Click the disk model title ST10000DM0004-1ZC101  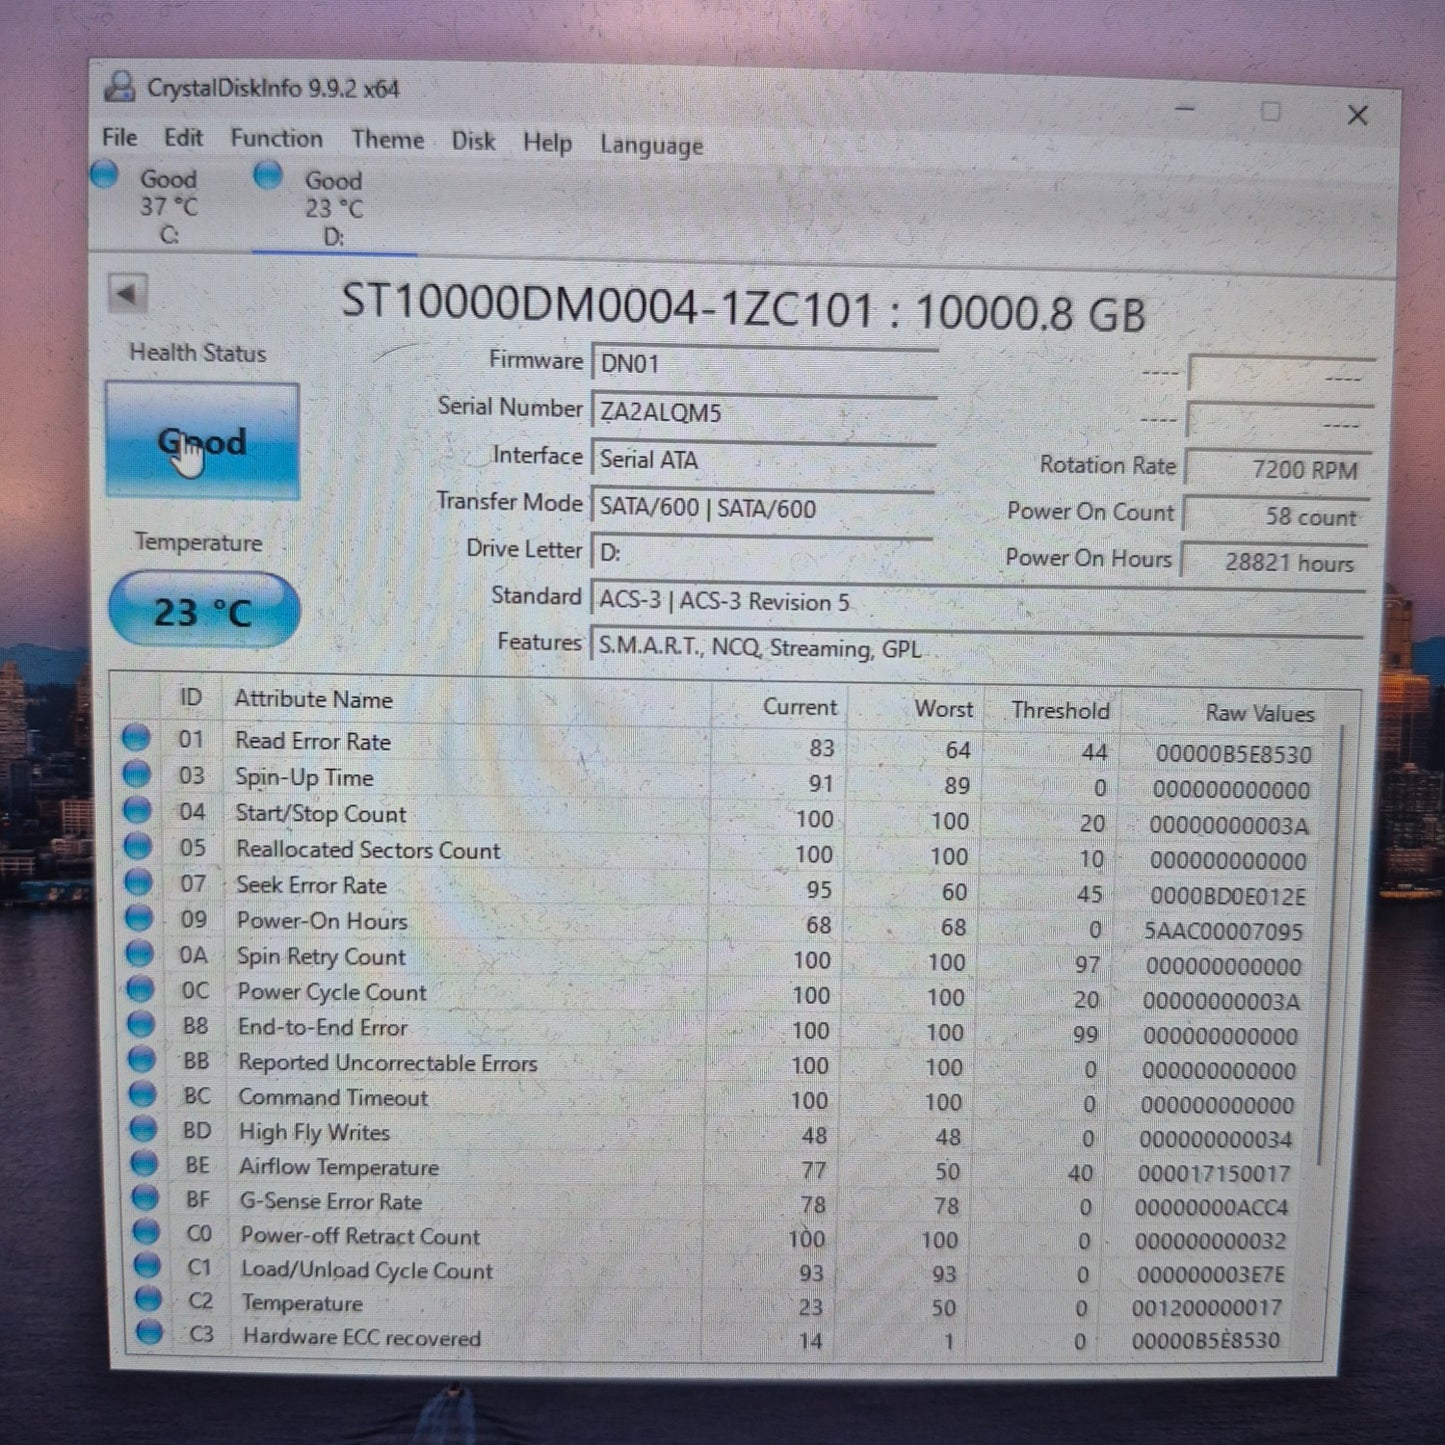click(608, 303)
